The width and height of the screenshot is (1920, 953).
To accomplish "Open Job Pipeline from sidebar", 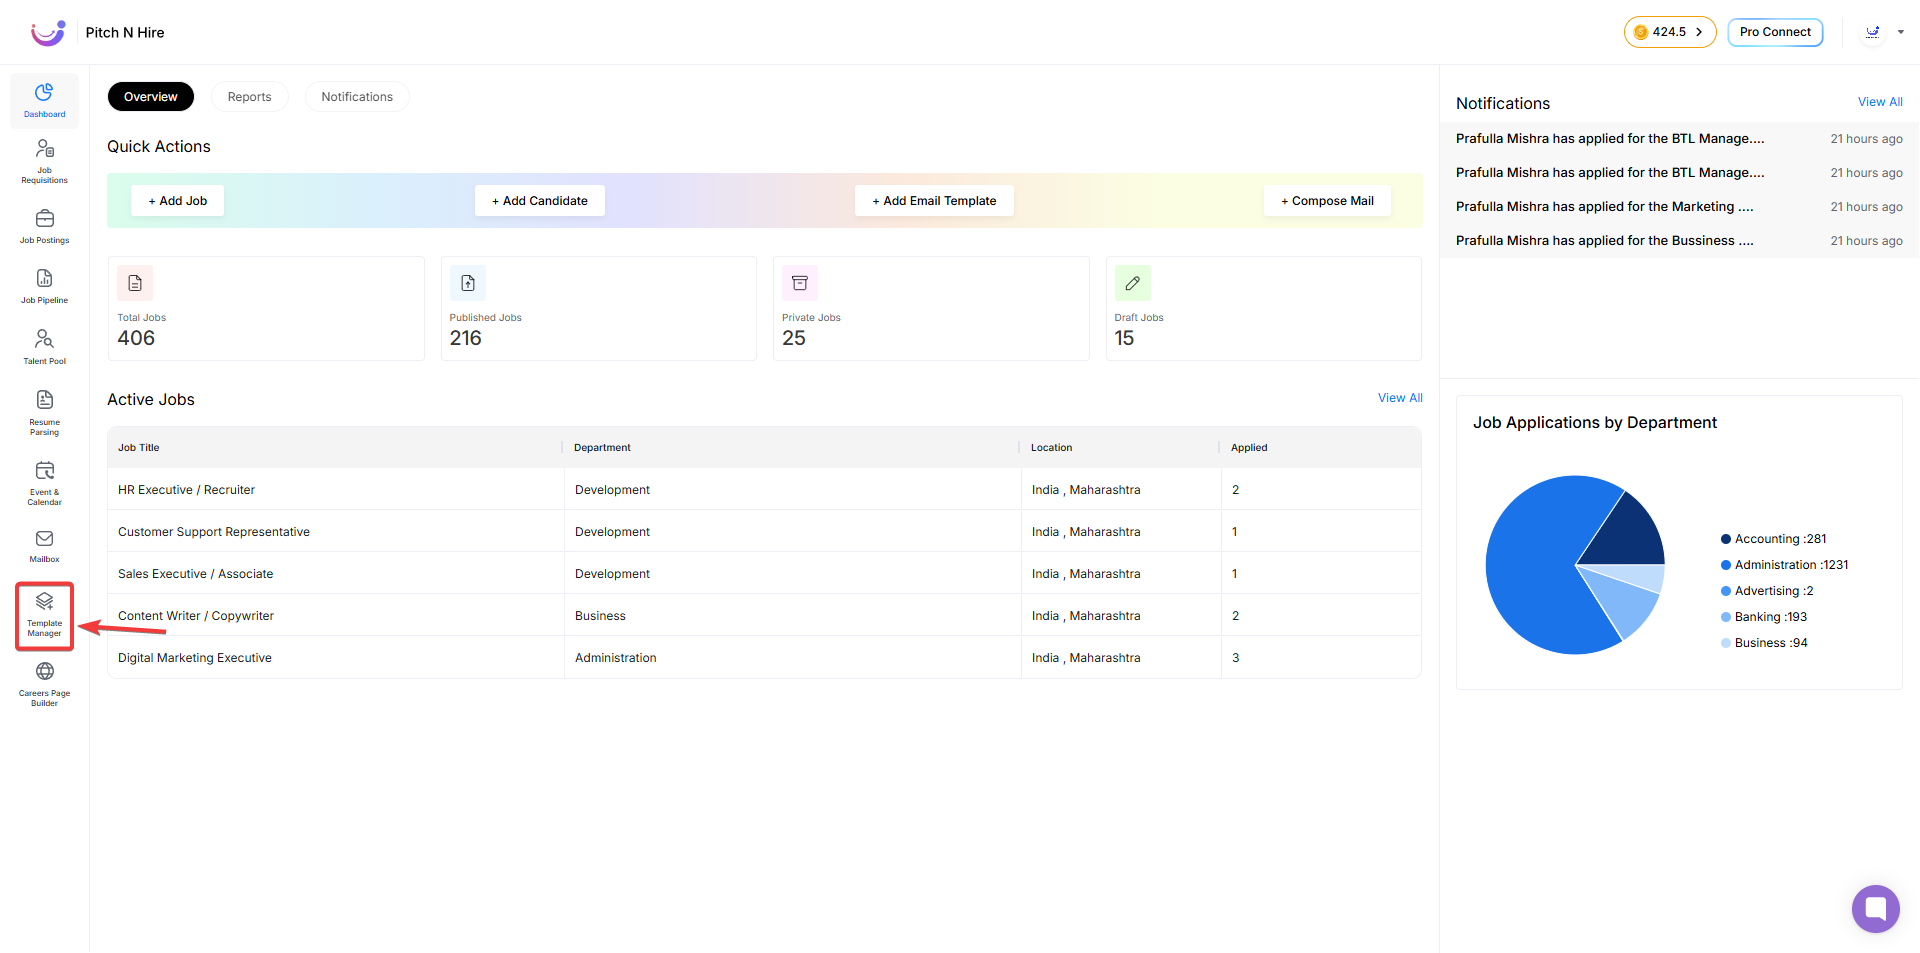I will [44, 286].
